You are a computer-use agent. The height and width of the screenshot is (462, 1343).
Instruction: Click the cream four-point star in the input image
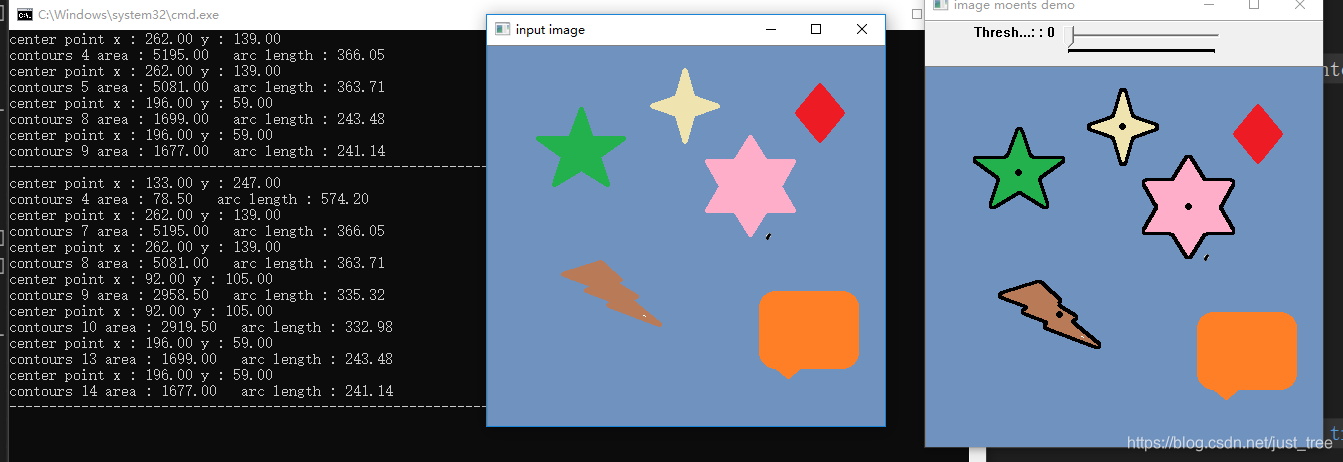tap(685, 106)
